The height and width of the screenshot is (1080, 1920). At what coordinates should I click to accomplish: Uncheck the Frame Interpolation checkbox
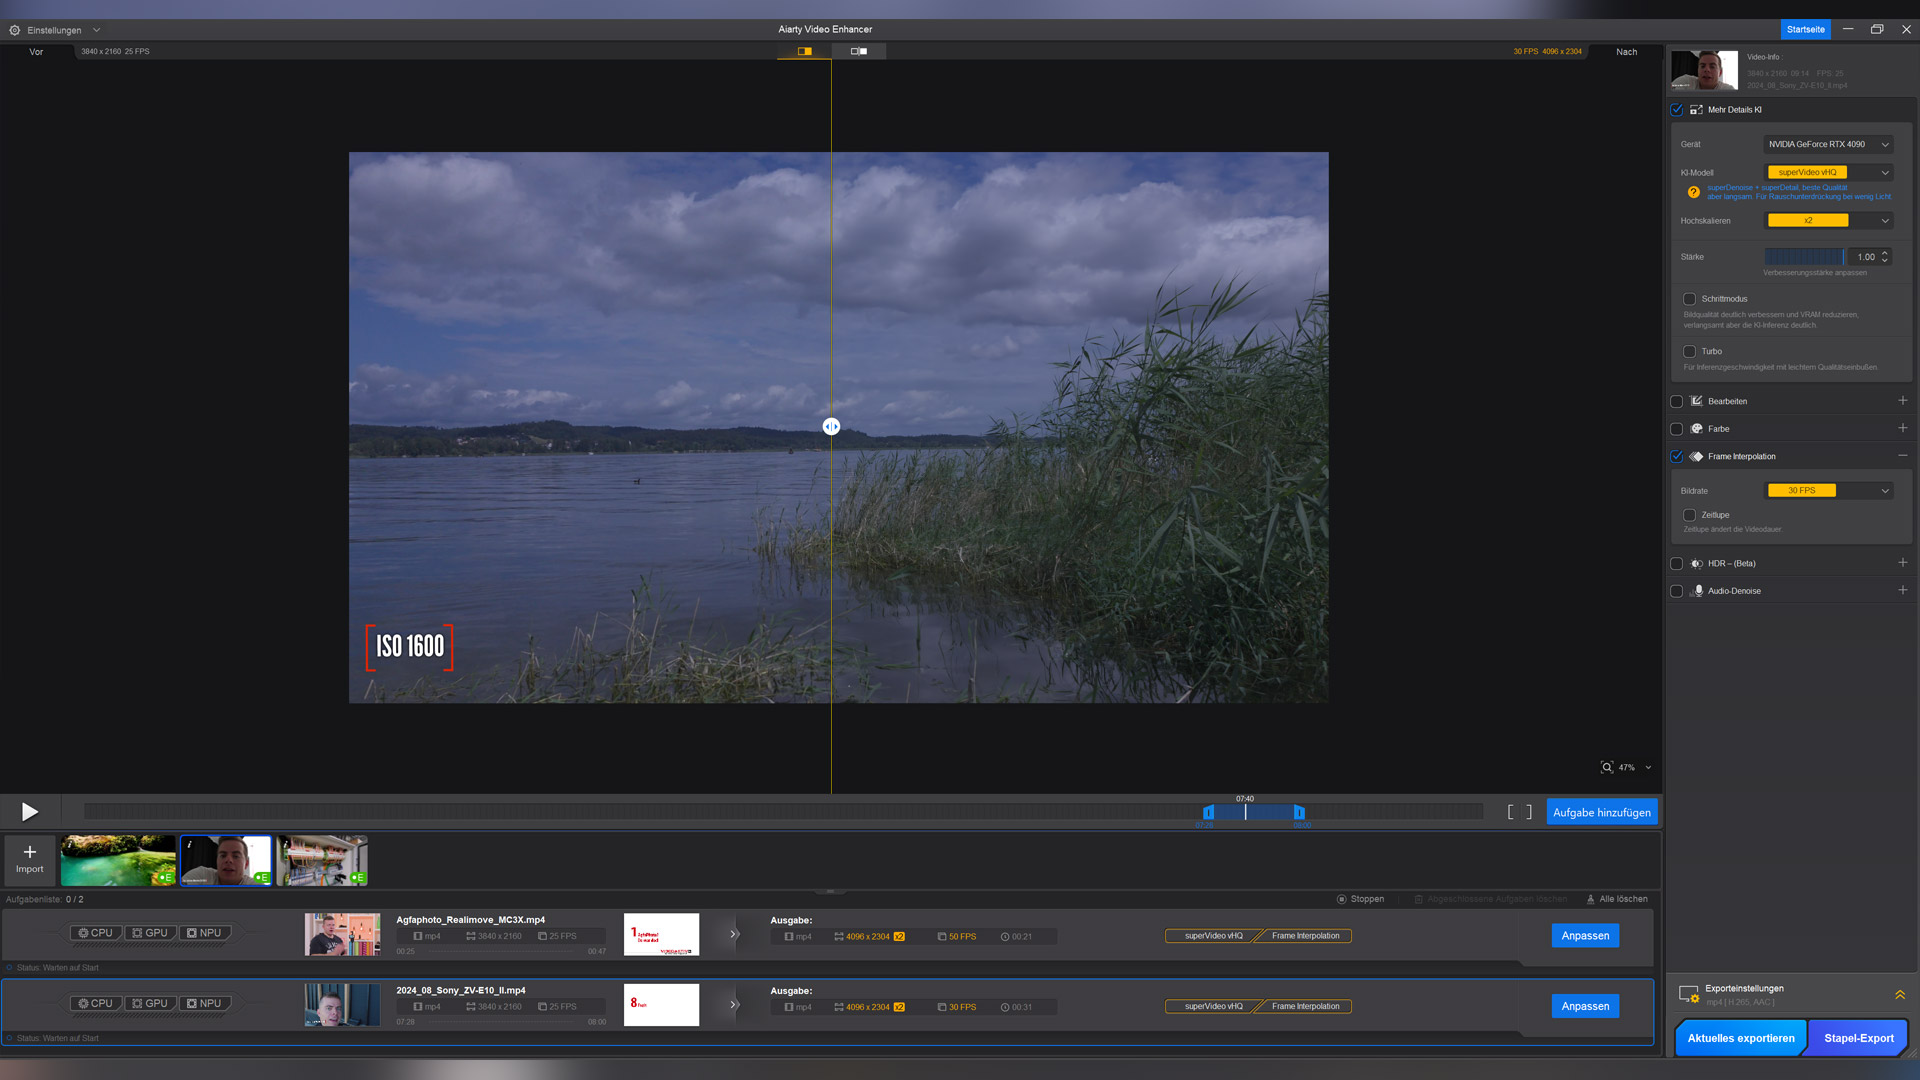1677,456
